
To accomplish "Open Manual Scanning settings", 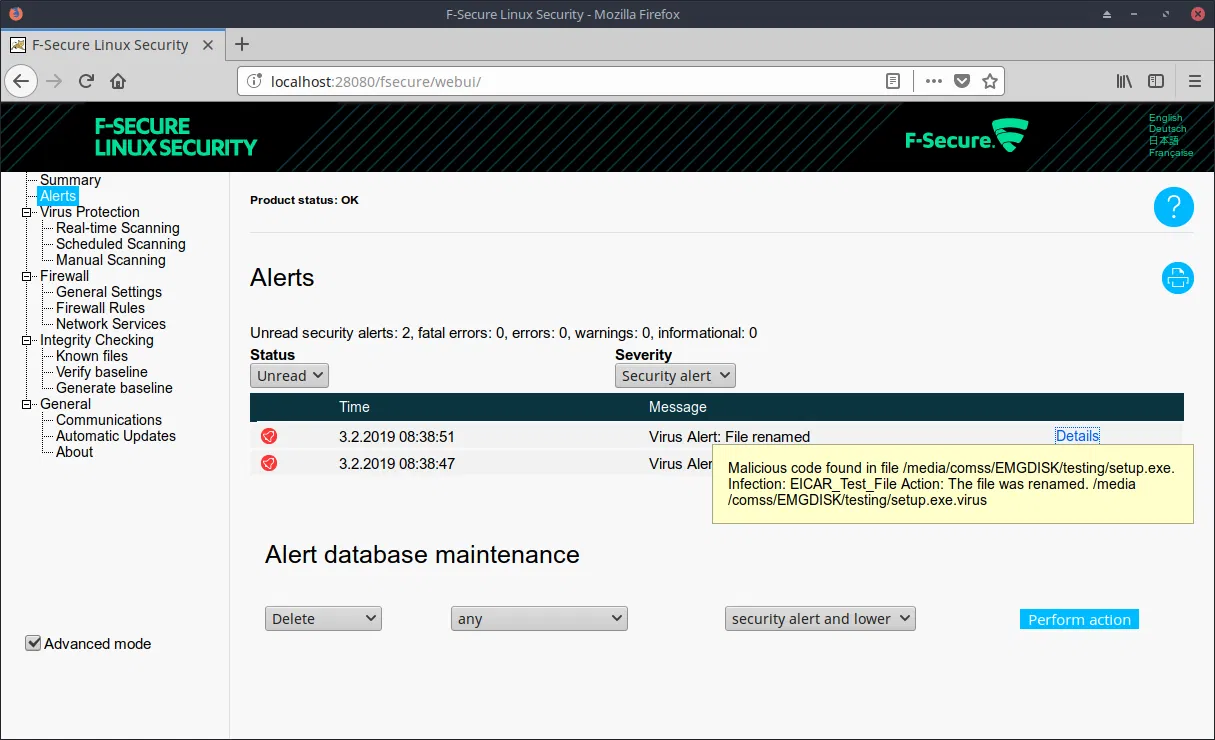I will pyautogui.click(x=111, y=260).
